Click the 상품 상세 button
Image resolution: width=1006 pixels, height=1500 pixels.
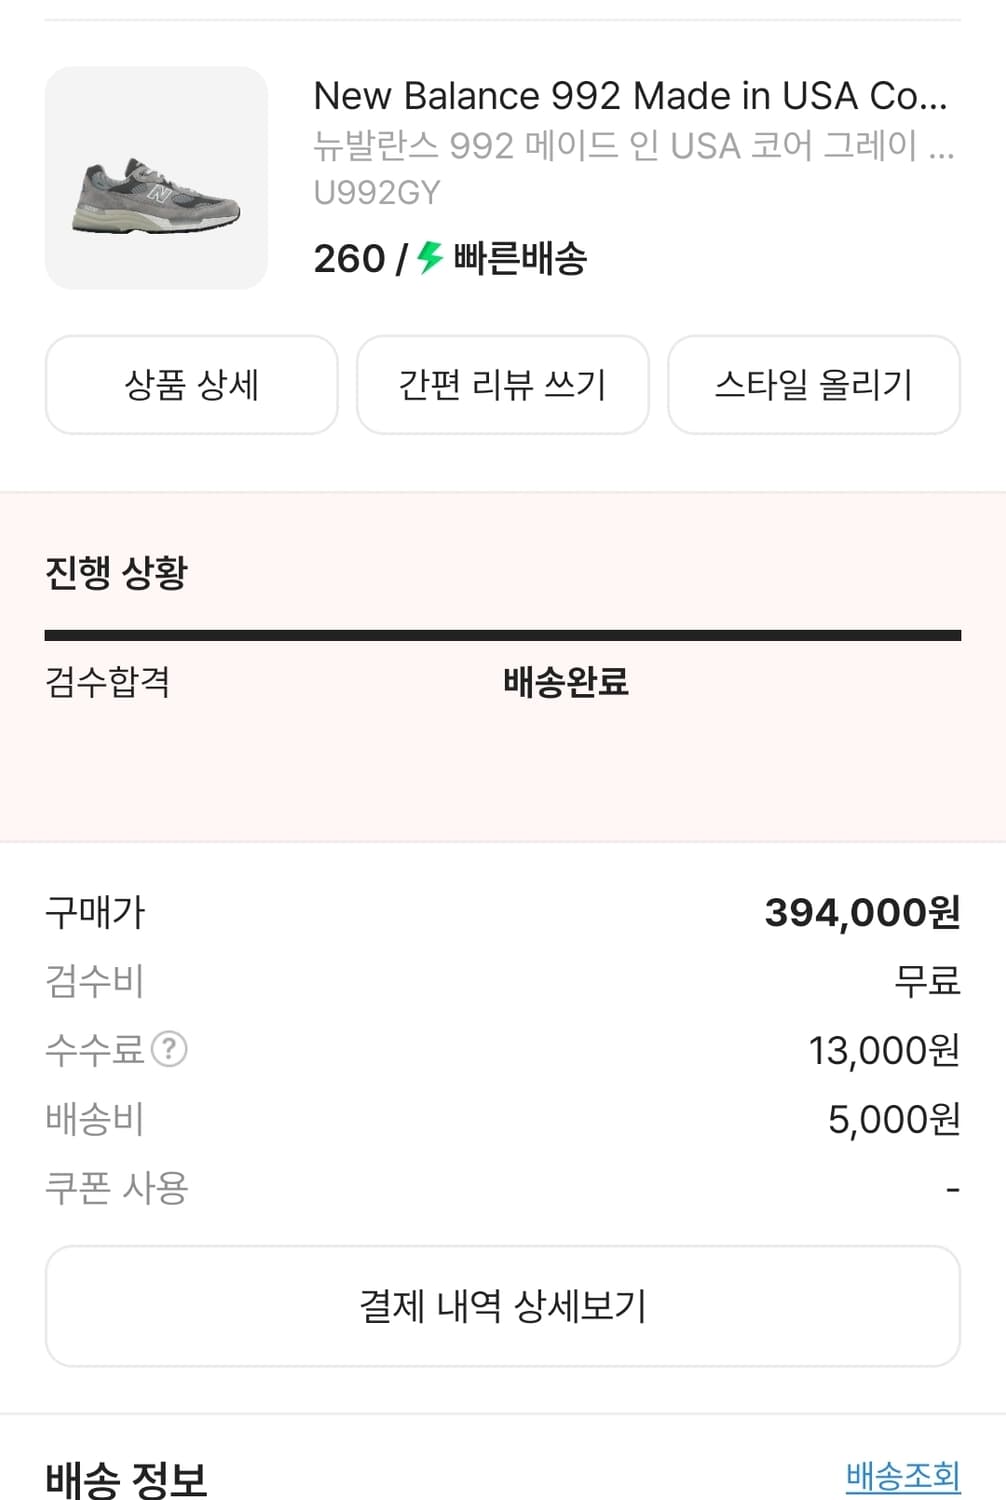(x=191, y=385)
